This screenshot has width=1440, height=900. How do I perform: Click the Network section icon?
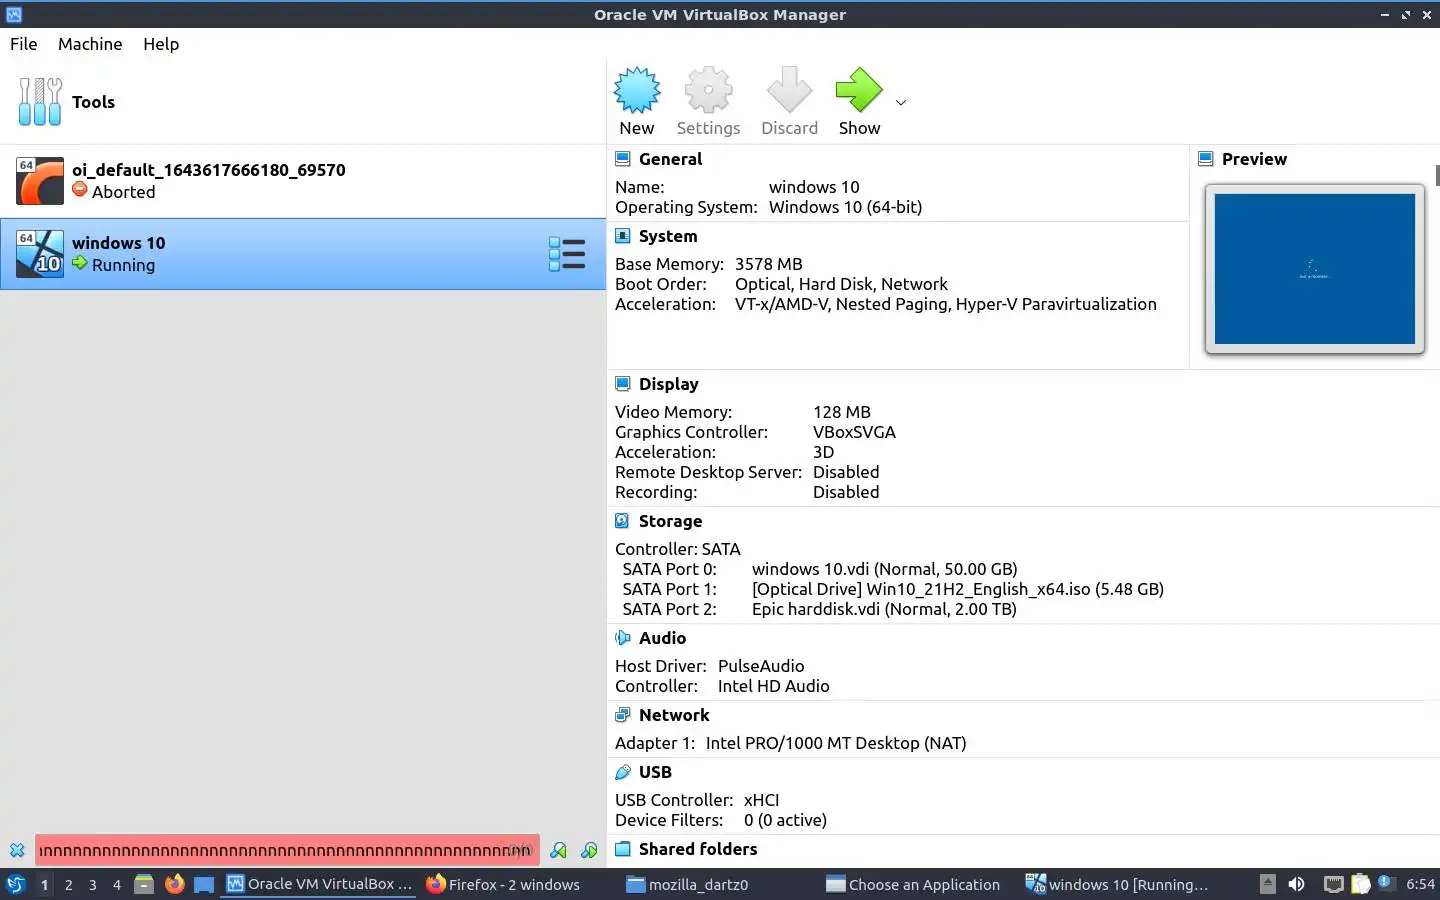point(623,715)
